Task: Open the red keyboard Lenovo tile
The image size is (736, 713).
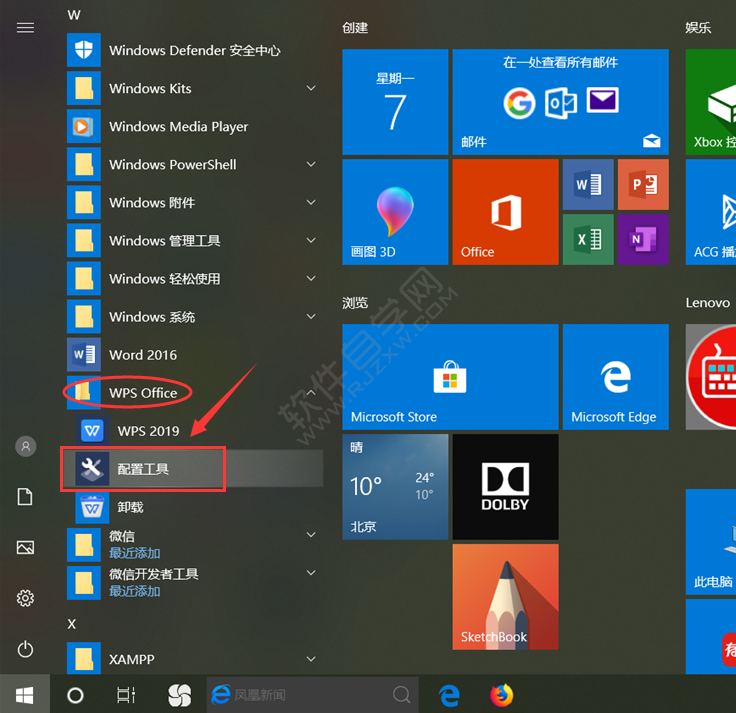Action: click(x=711, y=376)
